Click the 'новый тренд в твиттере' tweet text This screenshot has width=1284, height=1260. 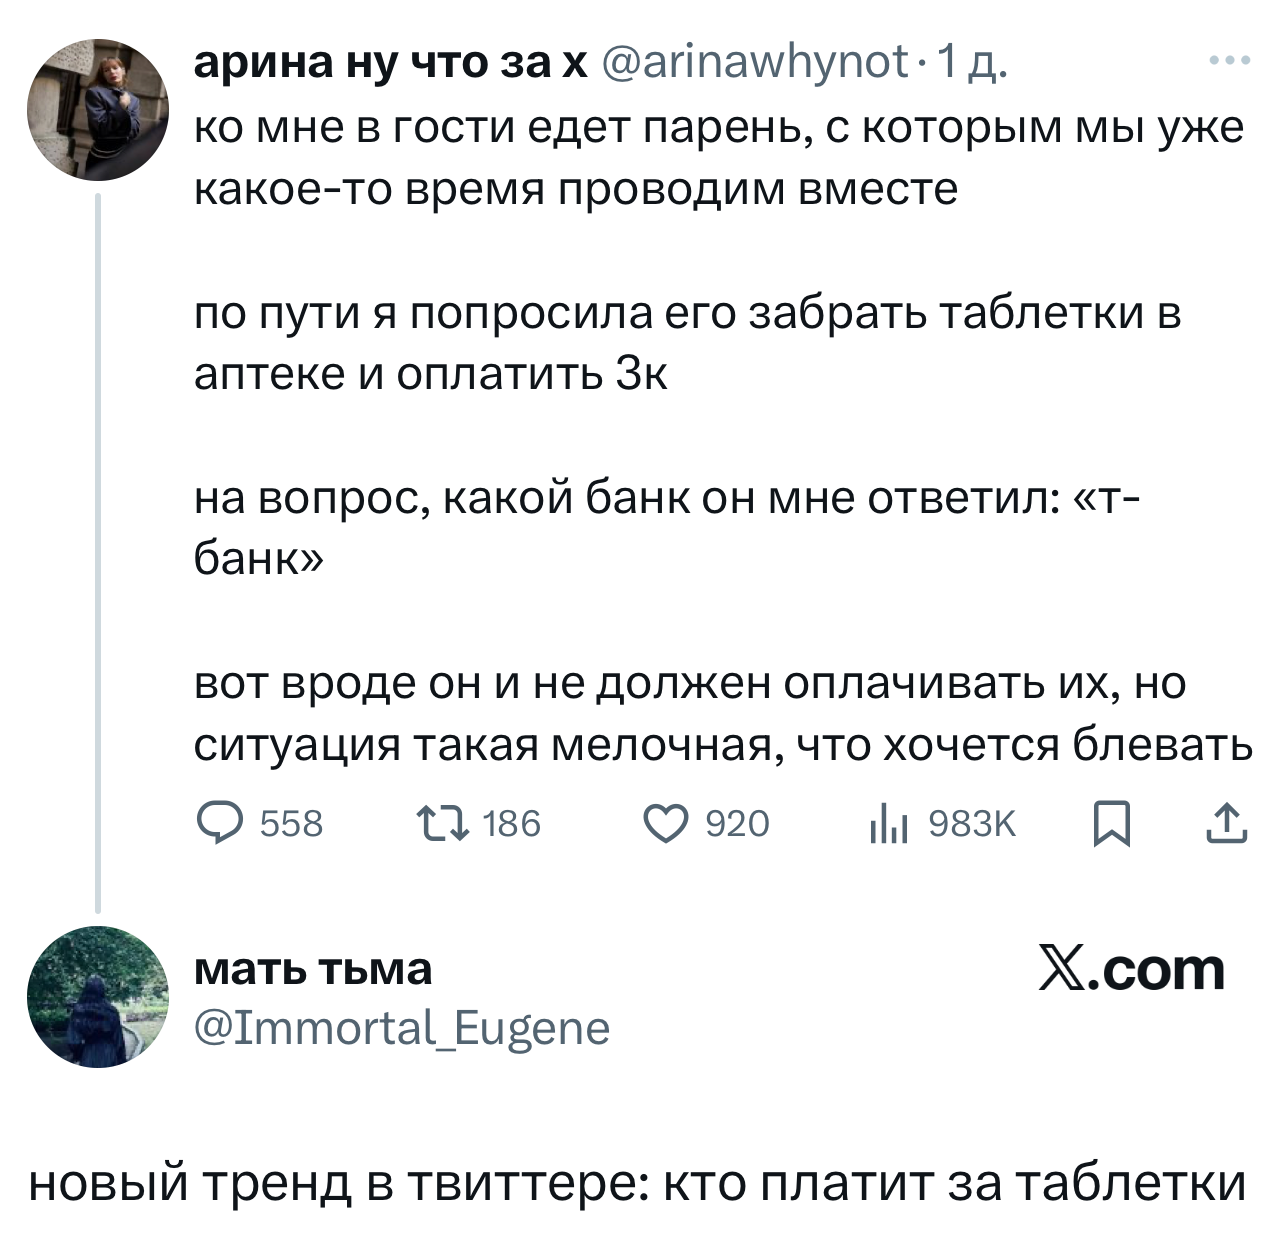point(637,1185)
